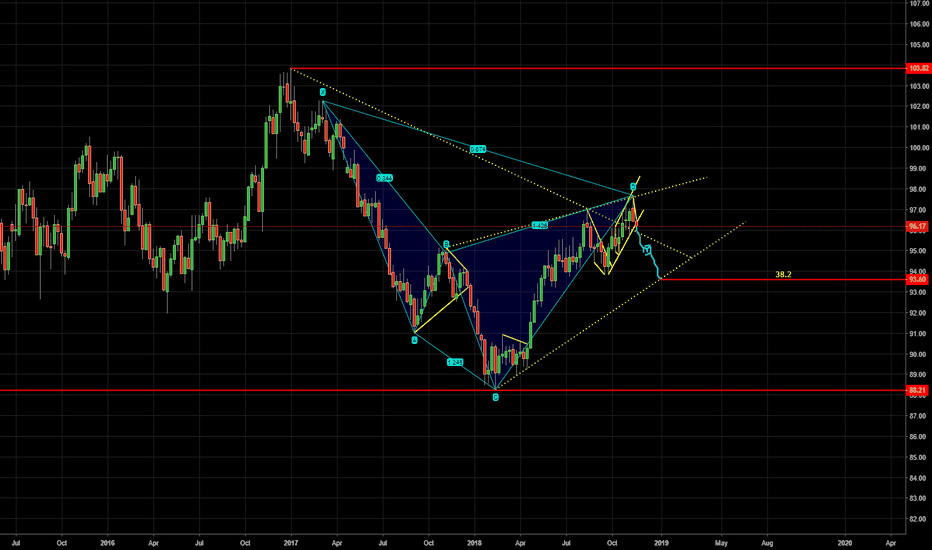Click the 0.874 ratio label
This screenshot has width=932, height=550.
pos(478,149)
